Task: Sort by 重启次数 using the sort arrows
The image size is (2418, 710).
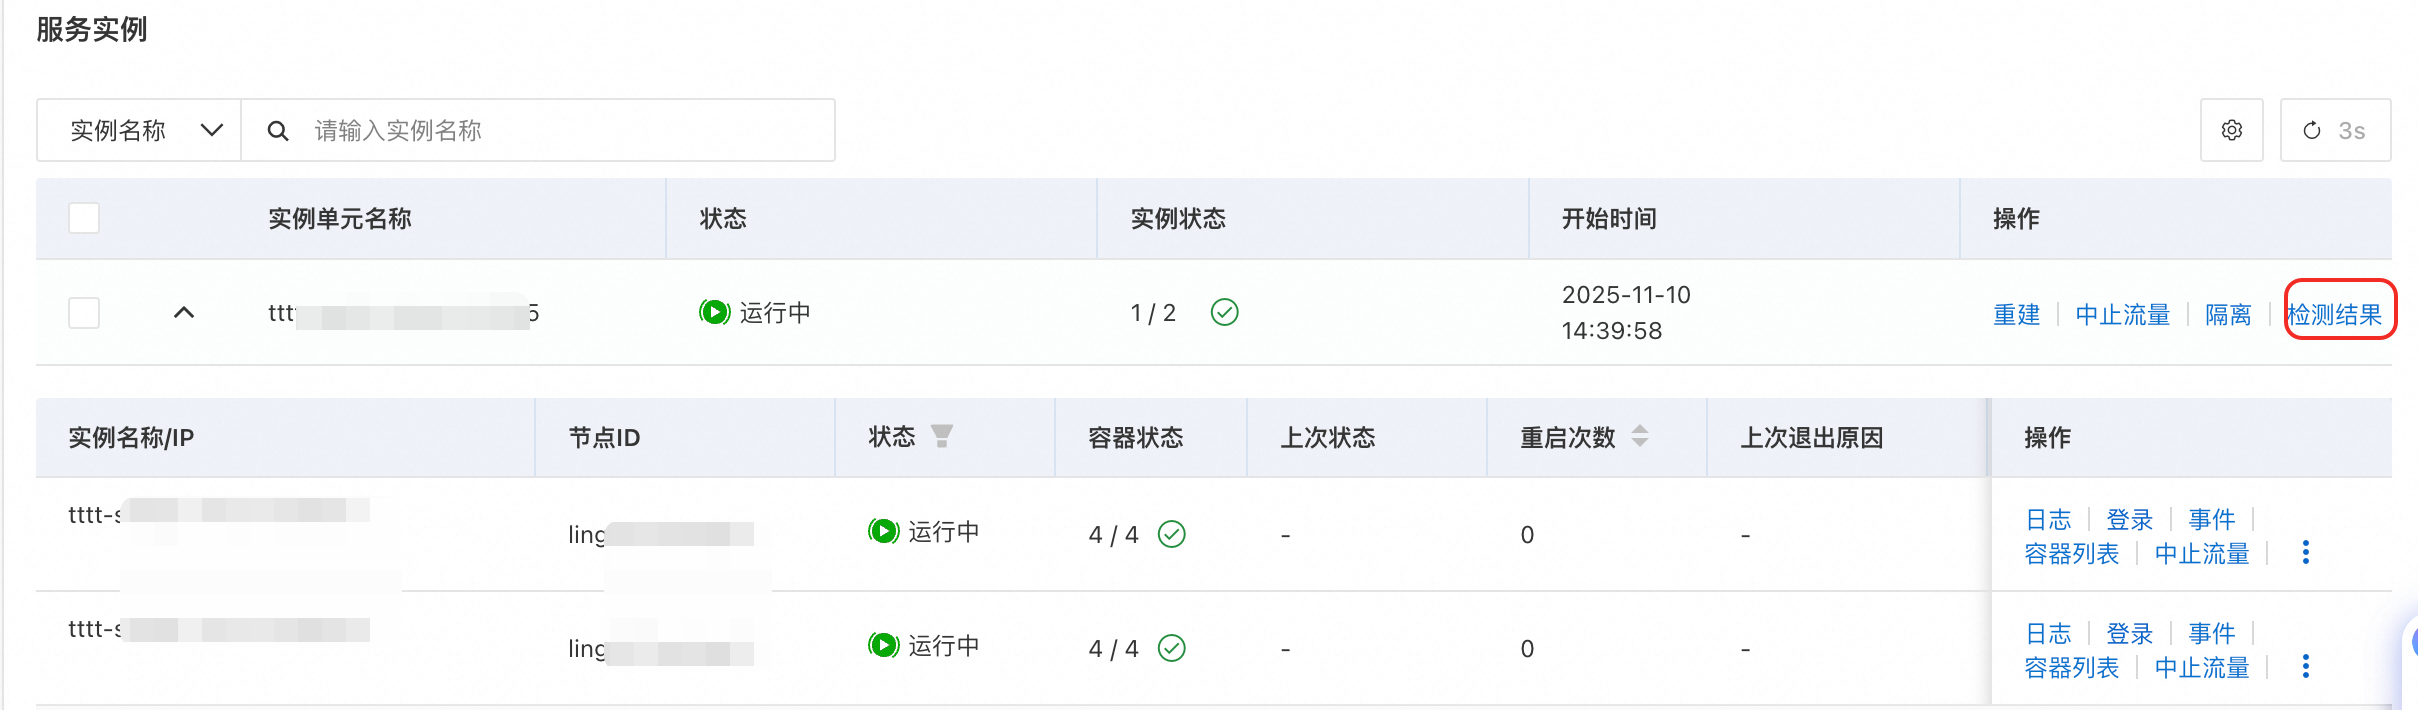Action: (x=1640, y=436)
